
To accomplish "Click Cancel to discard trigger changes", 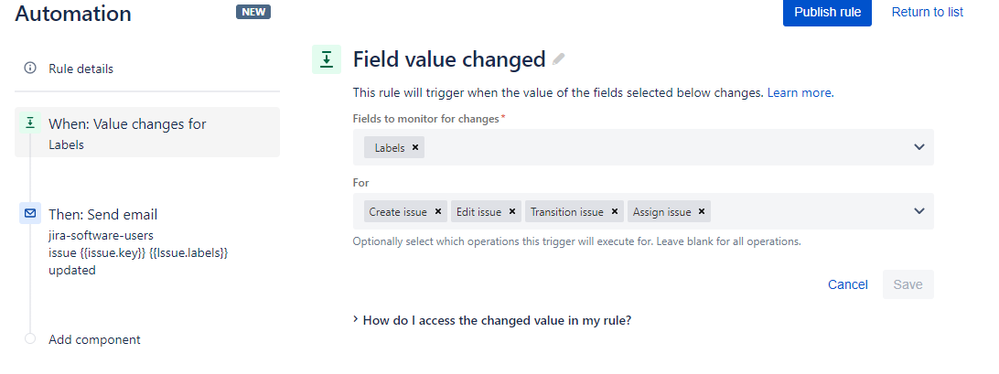I will (847, 285).
